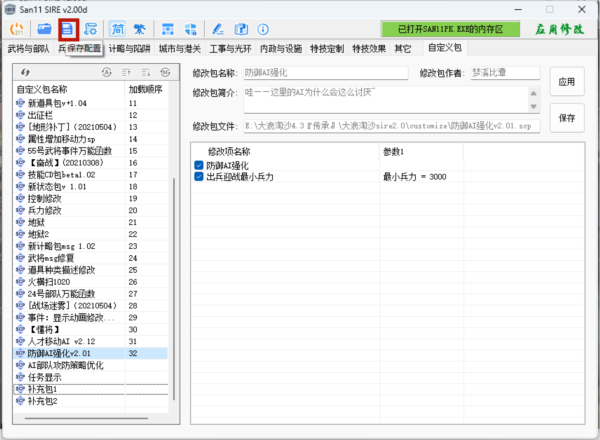Click the 修改包文件 path field
This screenshot has width=600, height=440.
391,126
